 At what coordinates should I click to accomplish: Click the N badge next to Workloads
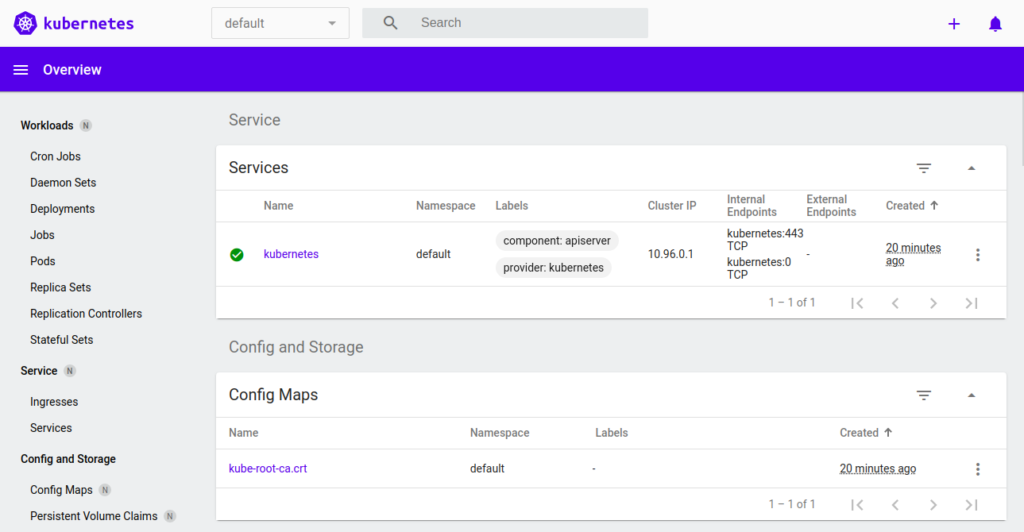(x=86, y=125)
